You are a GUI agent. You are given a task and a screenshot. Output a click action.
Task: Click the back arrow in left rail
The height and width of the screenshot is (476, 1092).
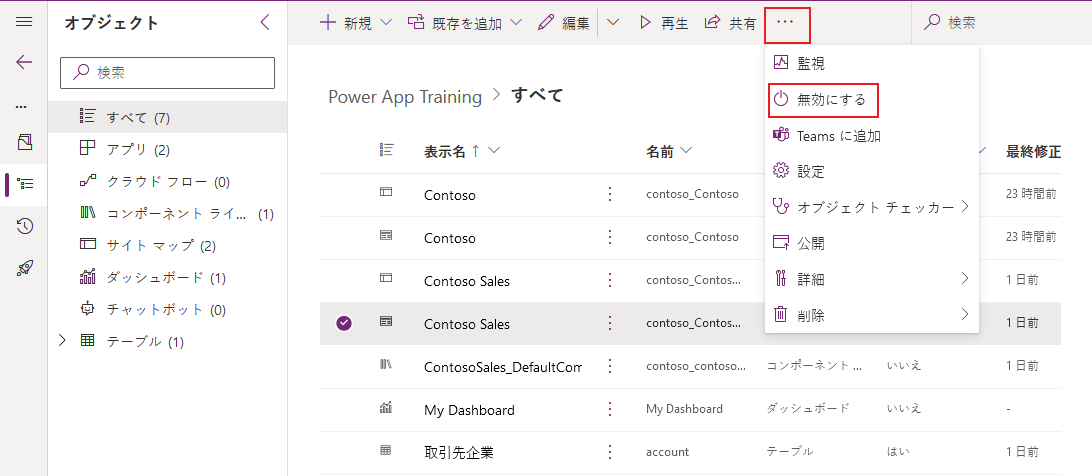[24, 63]
